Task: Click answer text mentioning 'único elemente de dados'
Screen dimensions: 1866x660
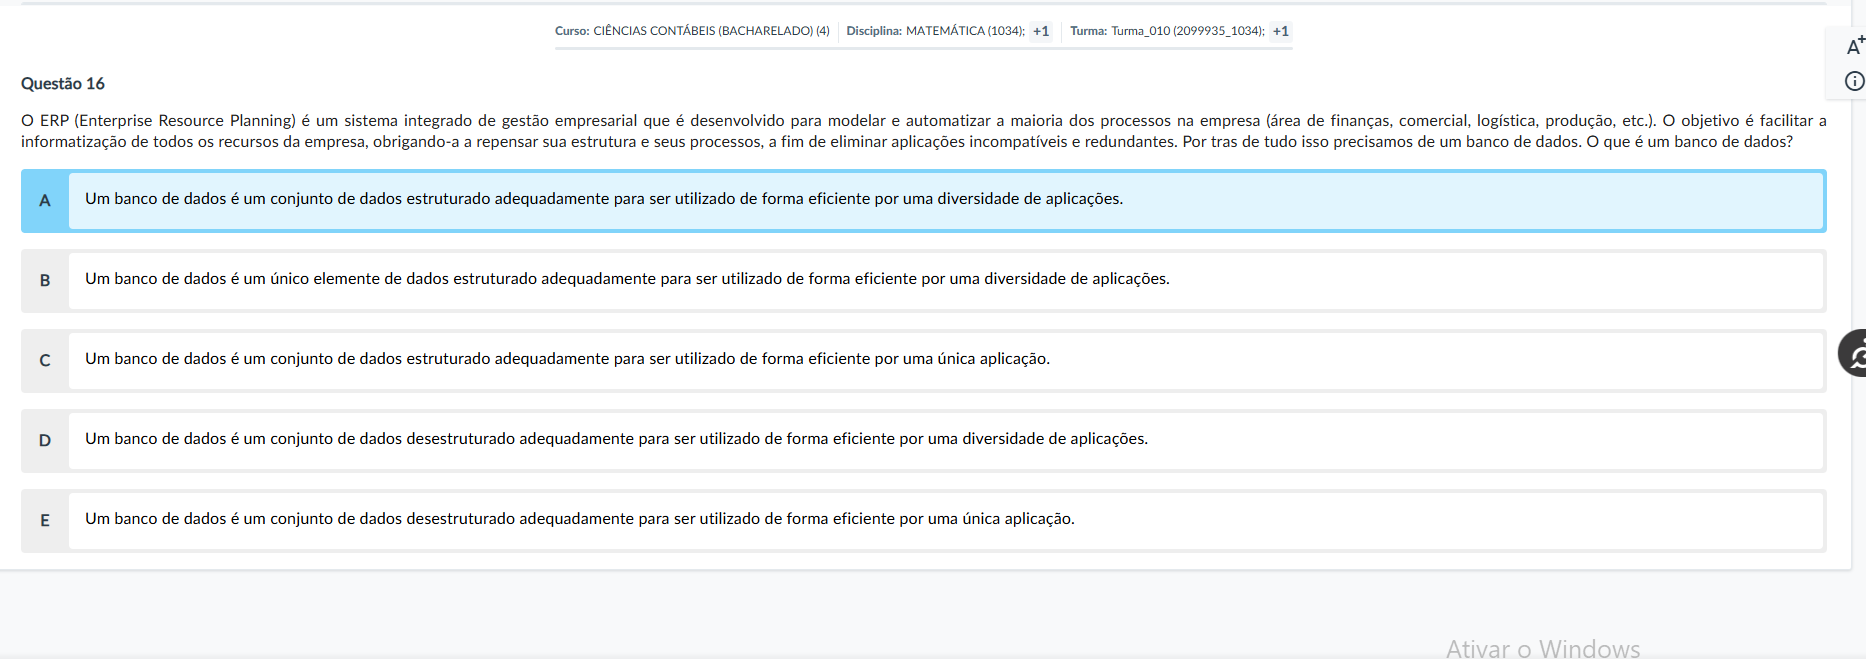Action: 627,279
